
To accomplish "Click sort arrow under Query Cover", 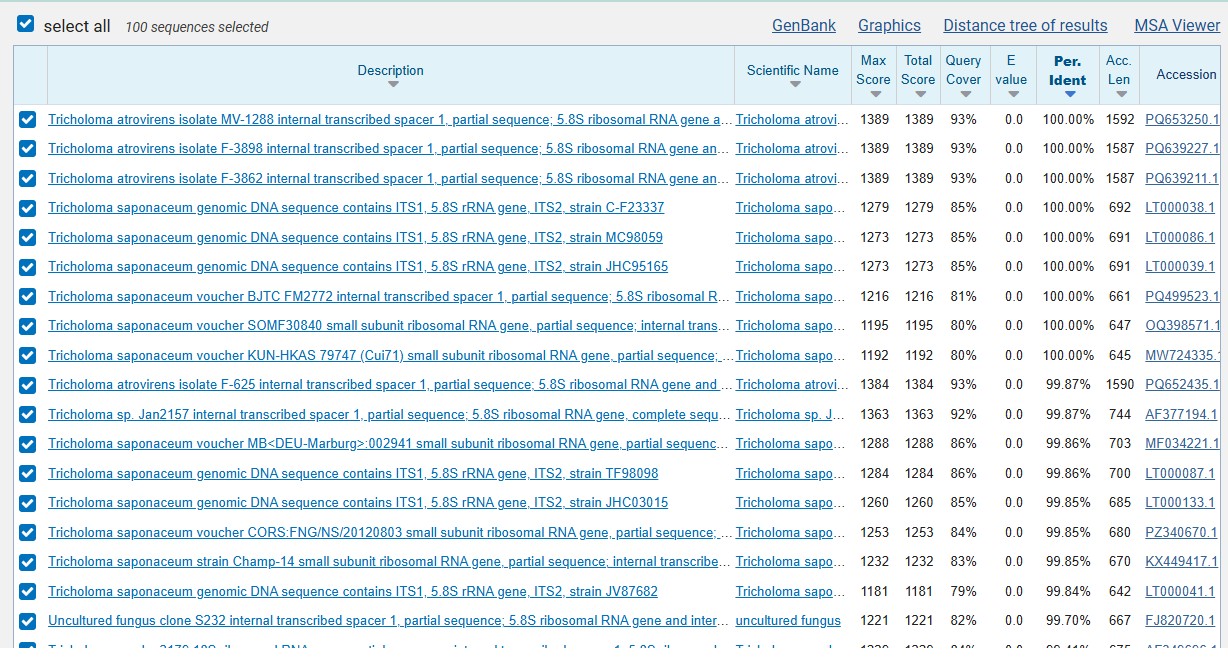I will [x=964, y=94].
